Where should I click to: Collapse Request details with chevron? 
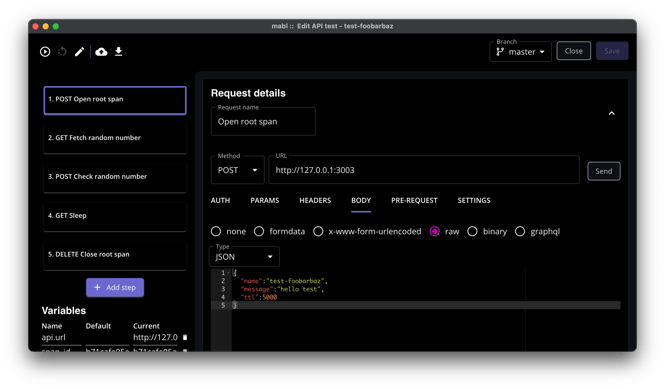[612, 113]
